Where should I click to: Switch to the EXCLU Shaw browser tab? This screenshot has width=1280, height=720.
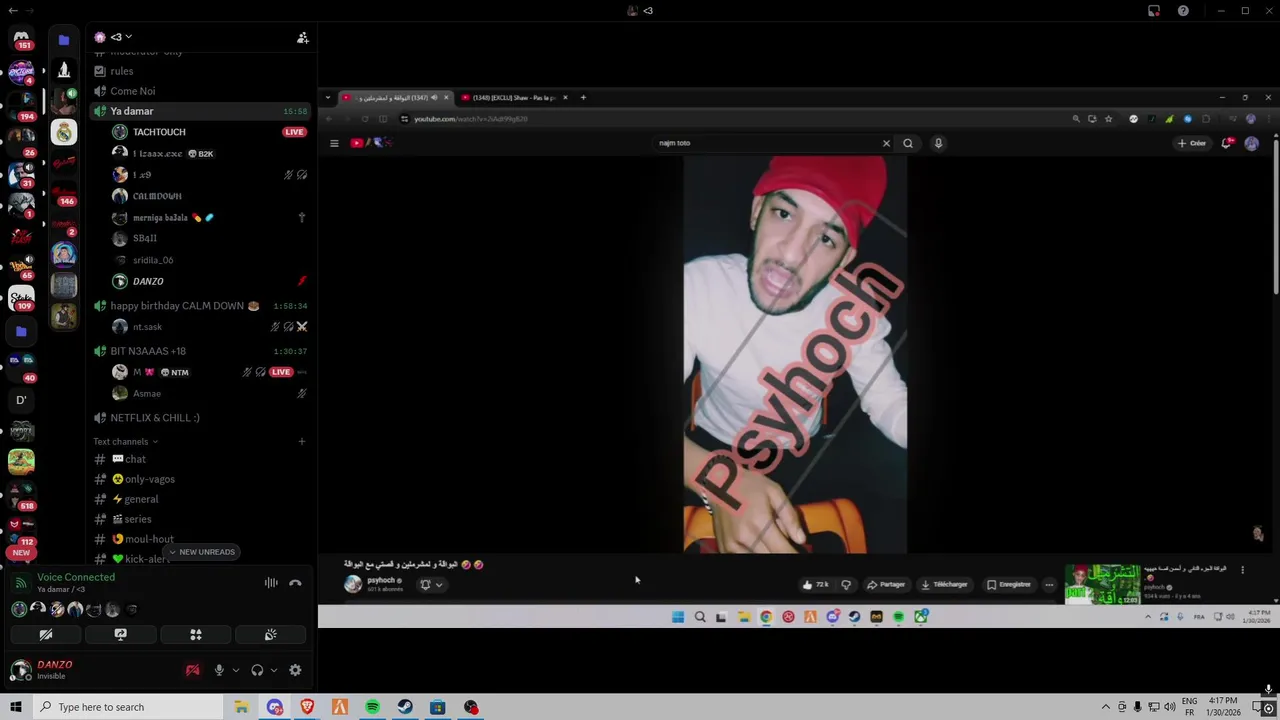(x=514, y=98)
